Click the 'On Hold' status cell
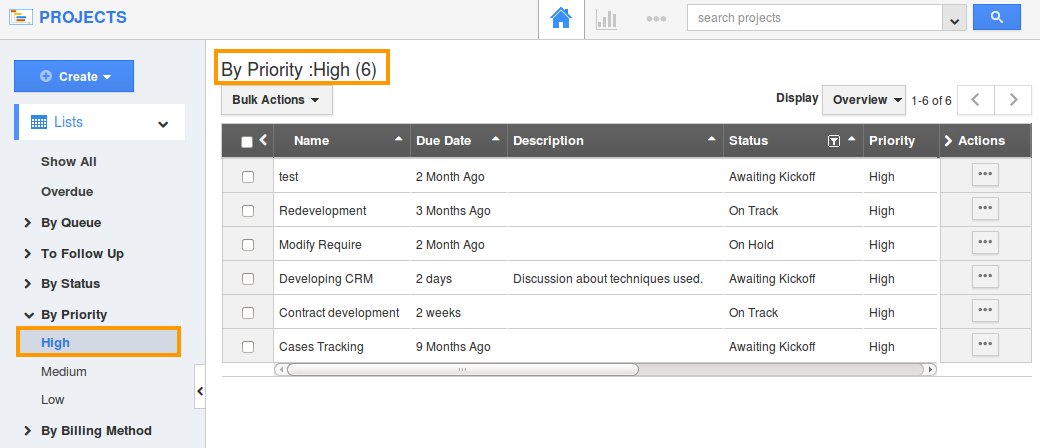This screenshot has height=448, width=1040. coord(751,245)
